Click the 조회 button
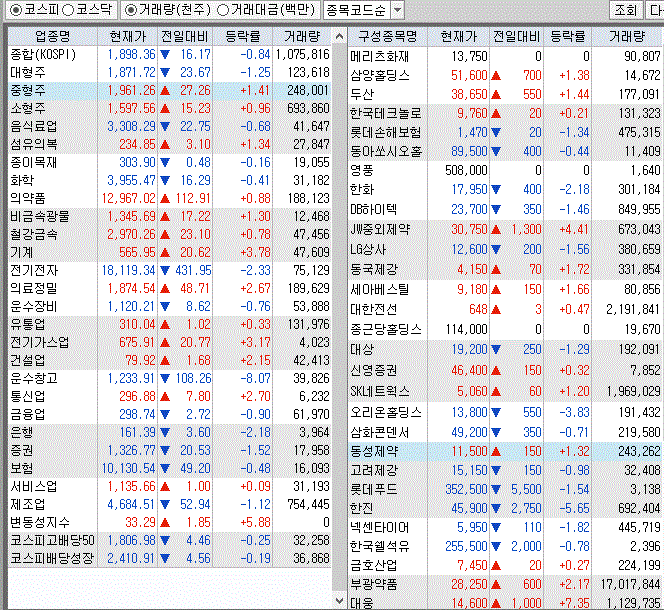Screen dimensions: 664x610 (626, 10)
